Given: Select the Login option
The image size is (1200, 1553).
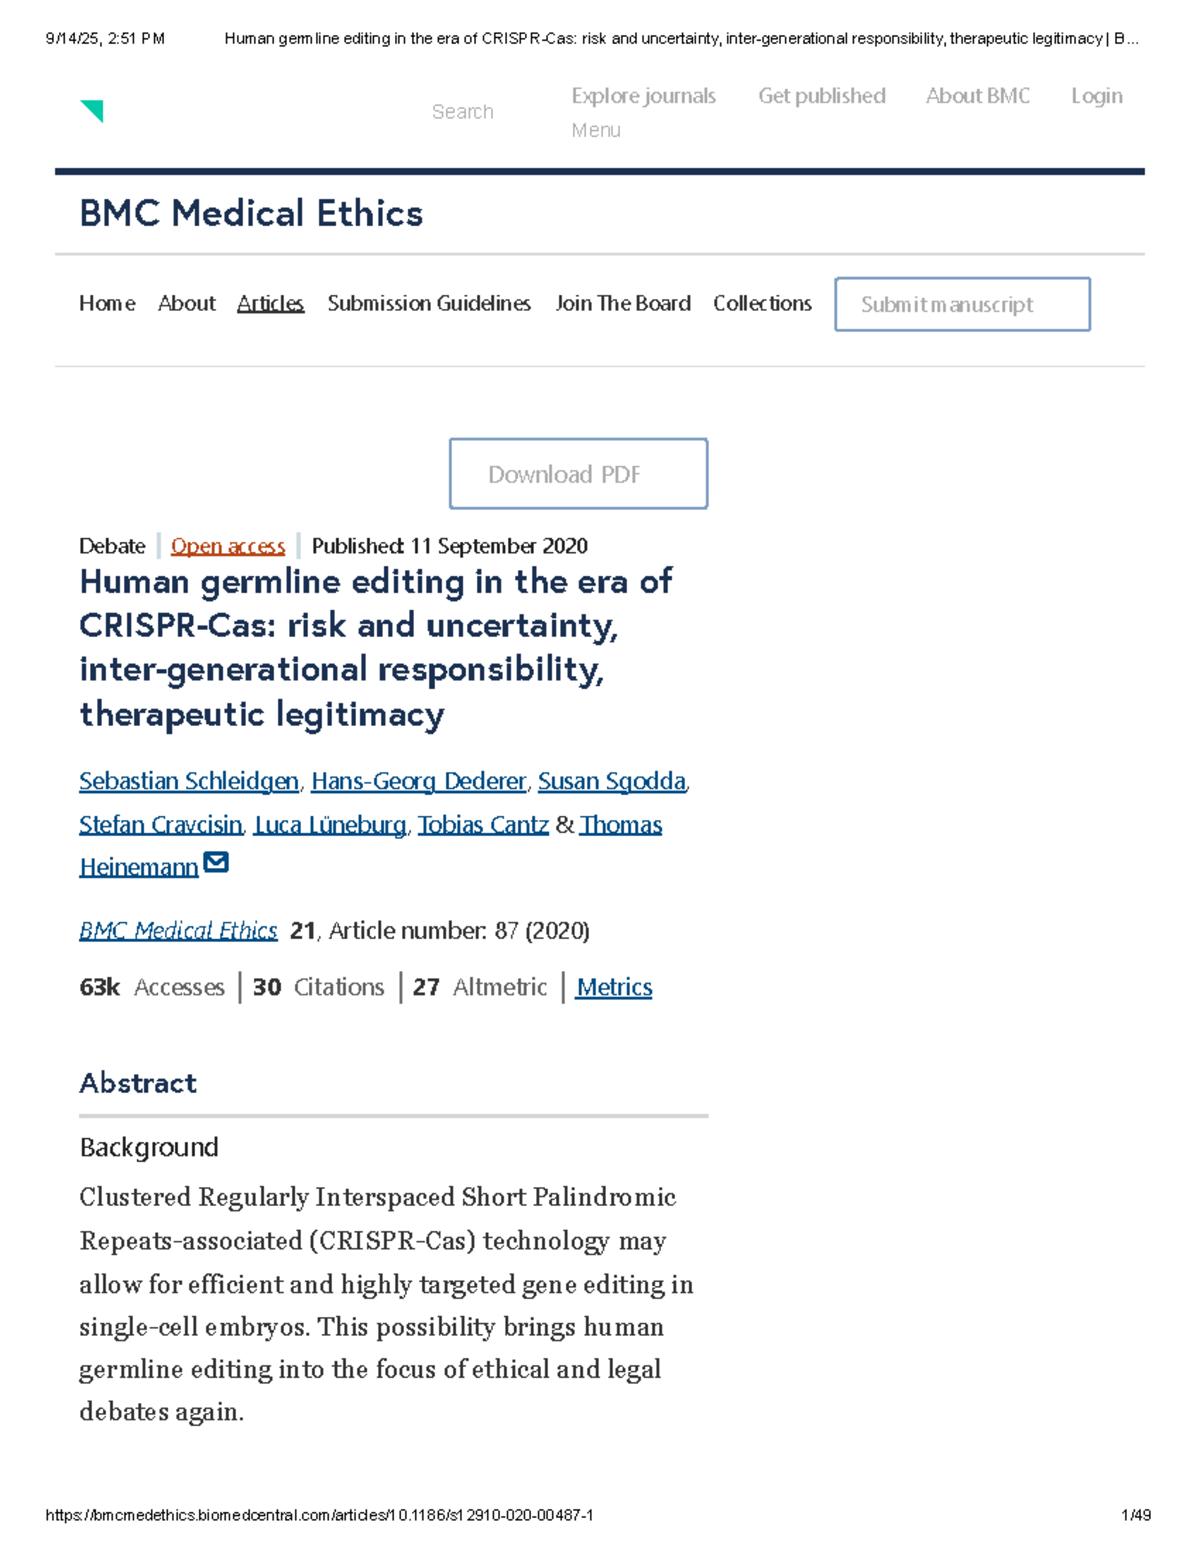Looking at the screenshot, I should pyautogui.click(x=1096, y=95).
